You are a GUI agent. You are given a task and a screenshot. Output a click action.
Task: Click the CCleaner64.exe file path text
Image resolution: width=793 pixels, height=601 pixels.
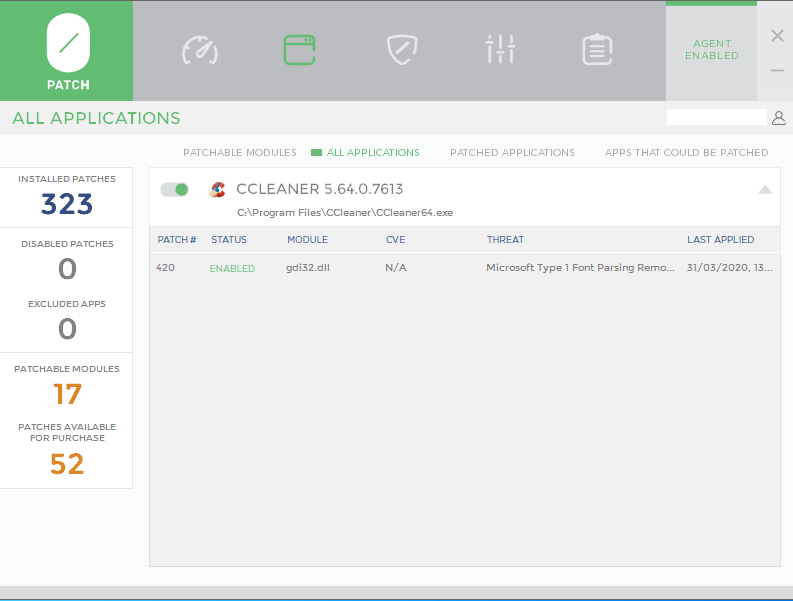(345, 213)
